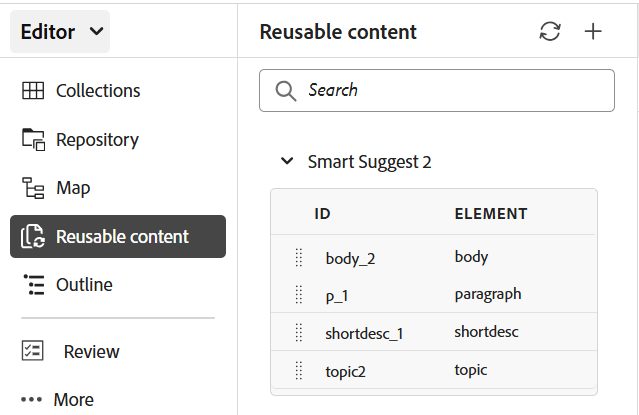Click the Outline list icon
The image size is (639, 415).
33,285
